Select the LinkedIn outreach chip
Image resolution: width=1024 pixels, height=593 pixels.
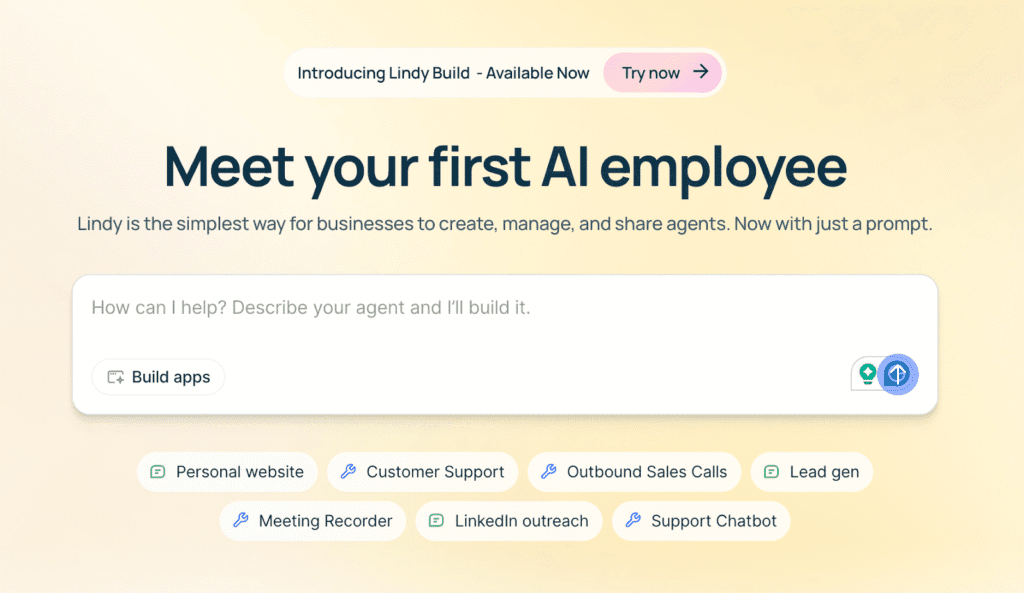[x=509, y=521]
